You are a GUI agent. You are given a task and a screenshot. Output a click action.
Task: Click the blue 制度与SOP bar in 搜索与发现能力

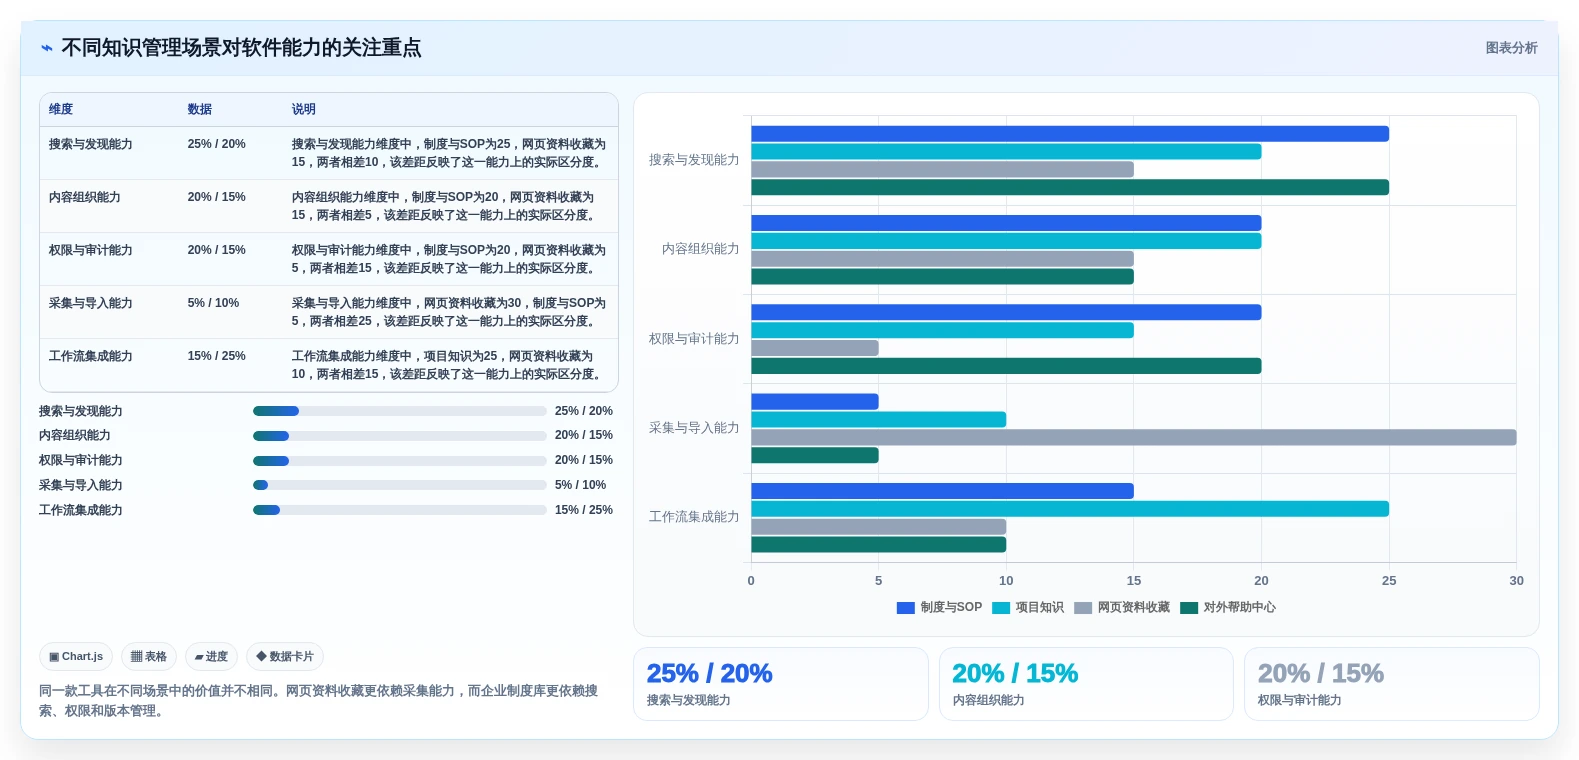click(x=1070, y=134)
